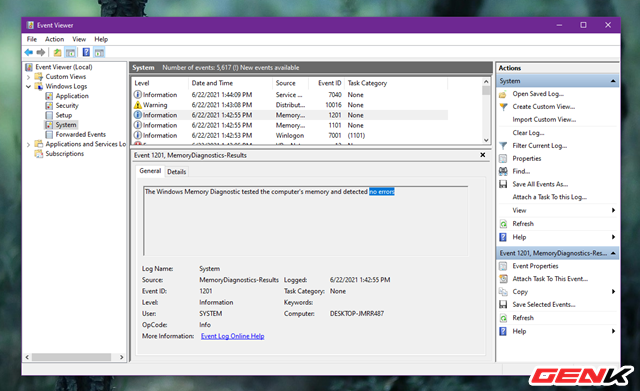640x391 pixels.
Task: Click Refresh under System actions
Action: tap(523, 224)
